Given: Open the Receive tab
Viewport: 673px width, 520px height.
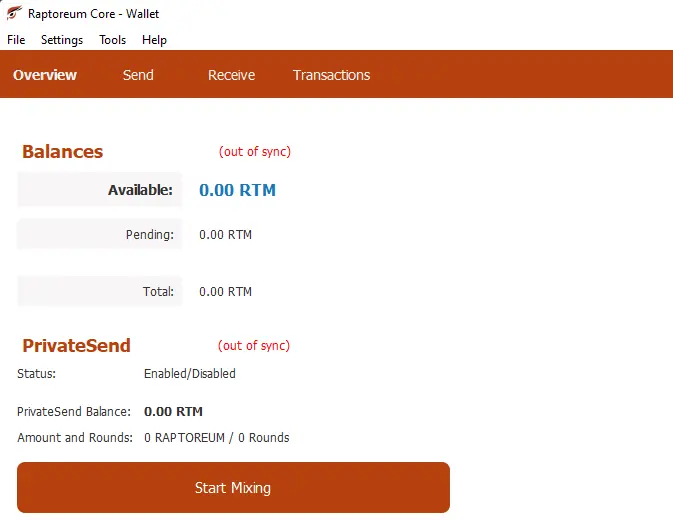Looking at the screenshot, I should (x=232, y=75).
